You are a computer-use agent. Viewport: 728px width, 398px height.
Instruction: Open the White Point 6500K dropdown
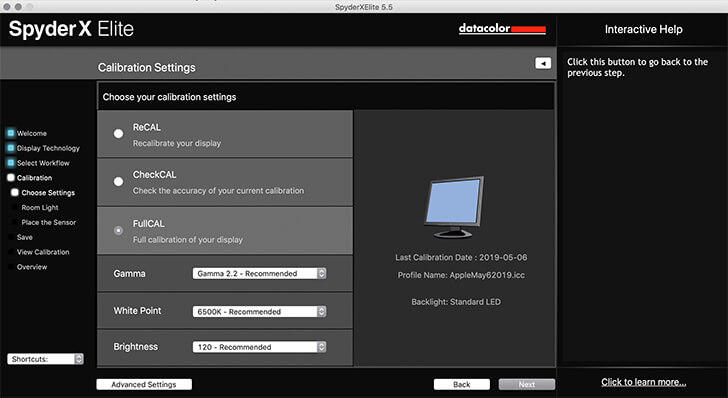pyautogui.click(x=260, y=312)
